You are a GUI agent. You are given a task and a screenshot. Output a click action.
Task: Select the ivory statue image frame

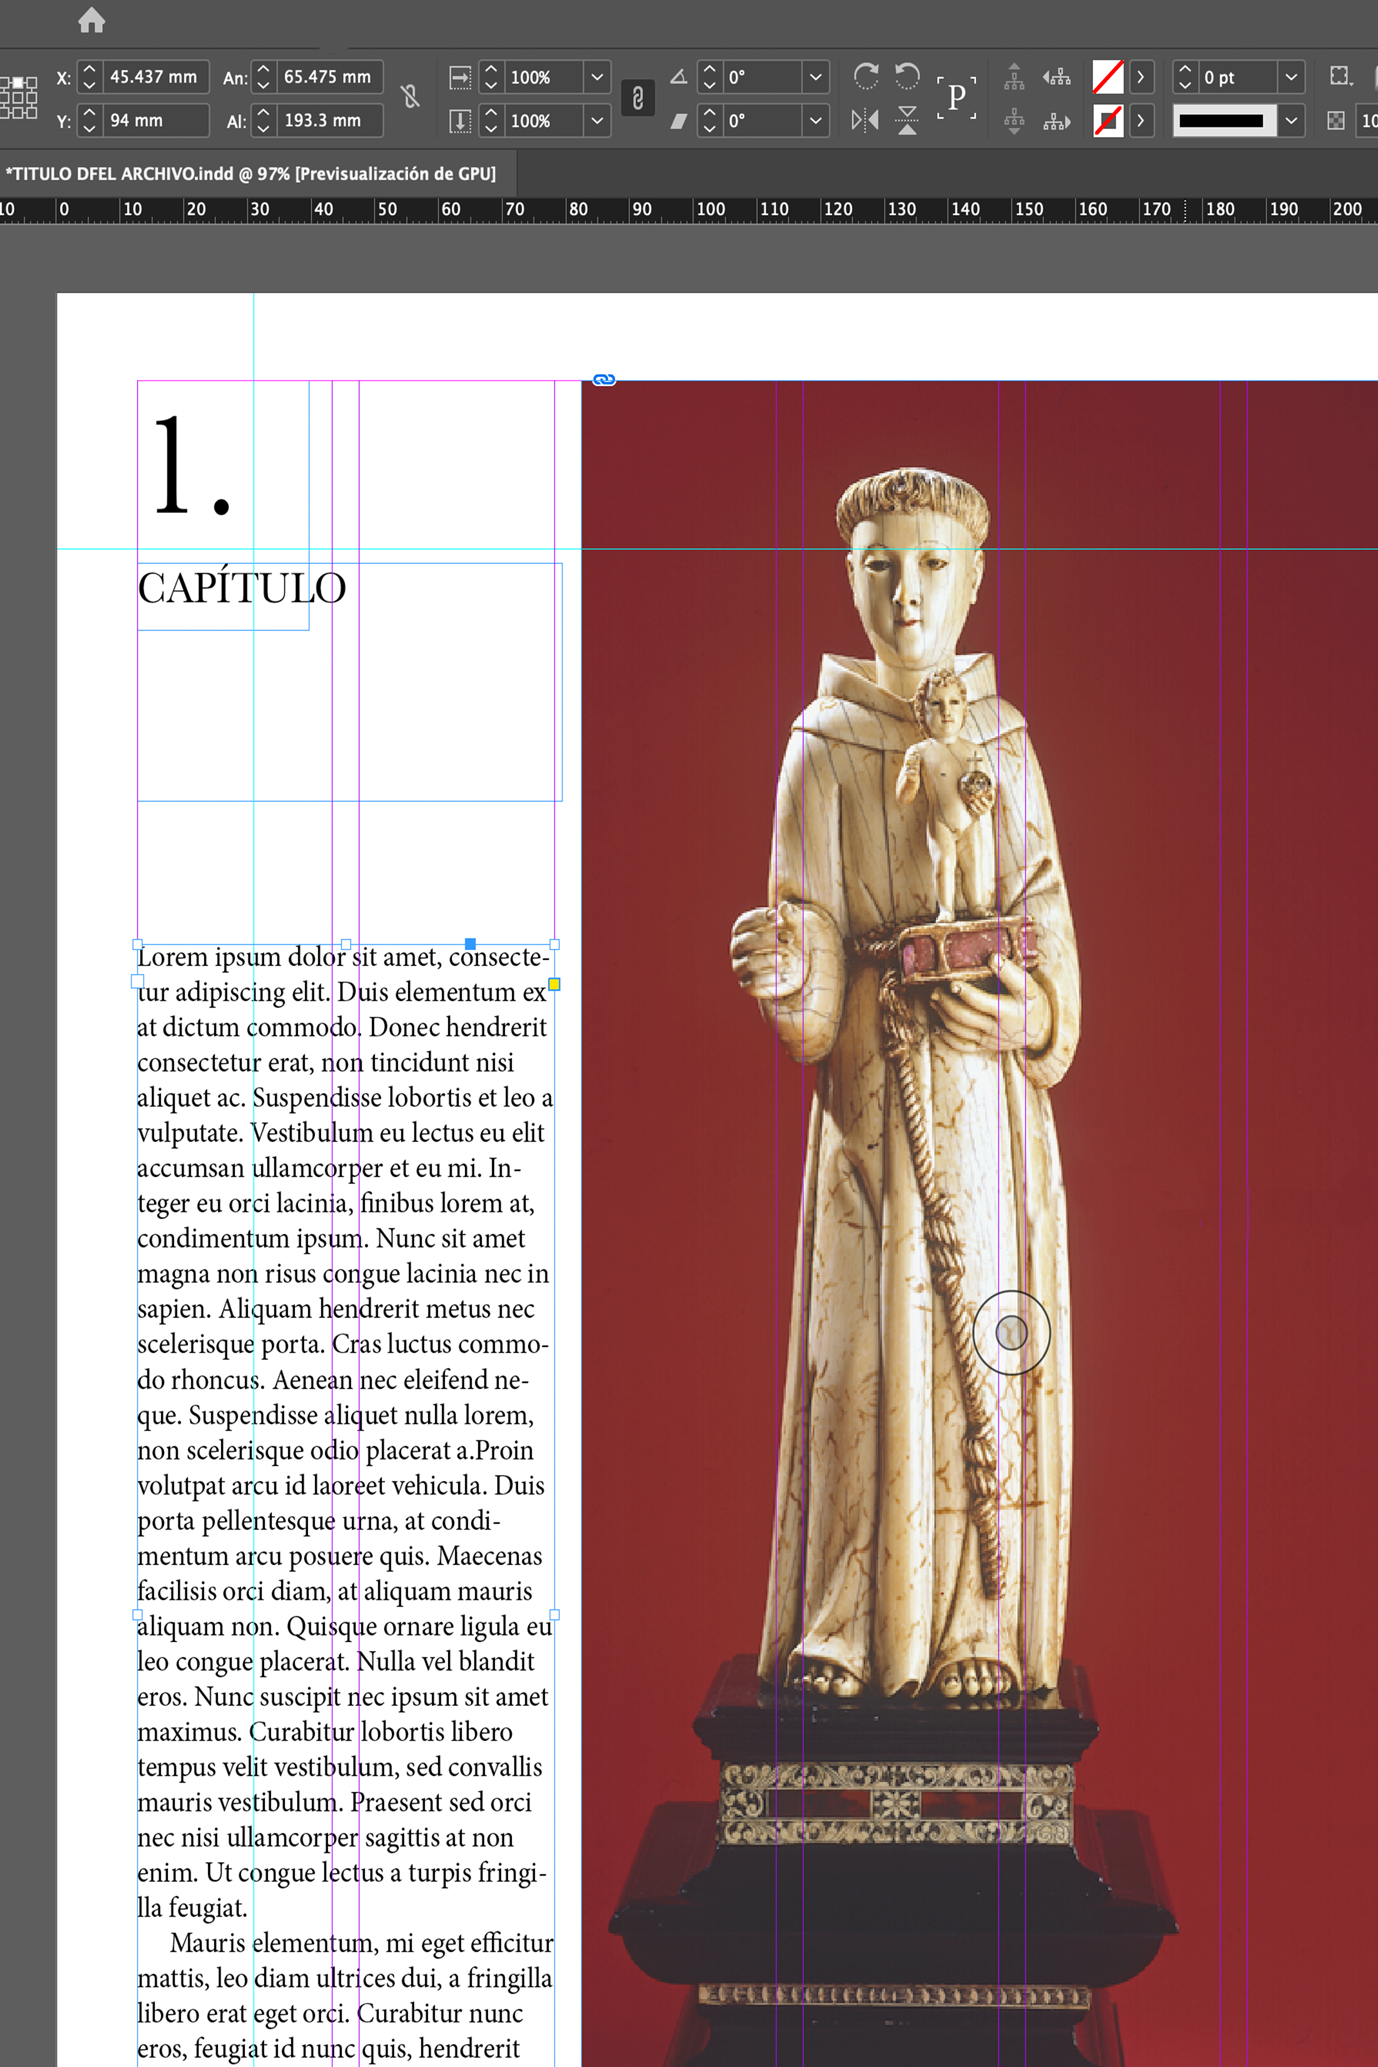click(979, 1223)
